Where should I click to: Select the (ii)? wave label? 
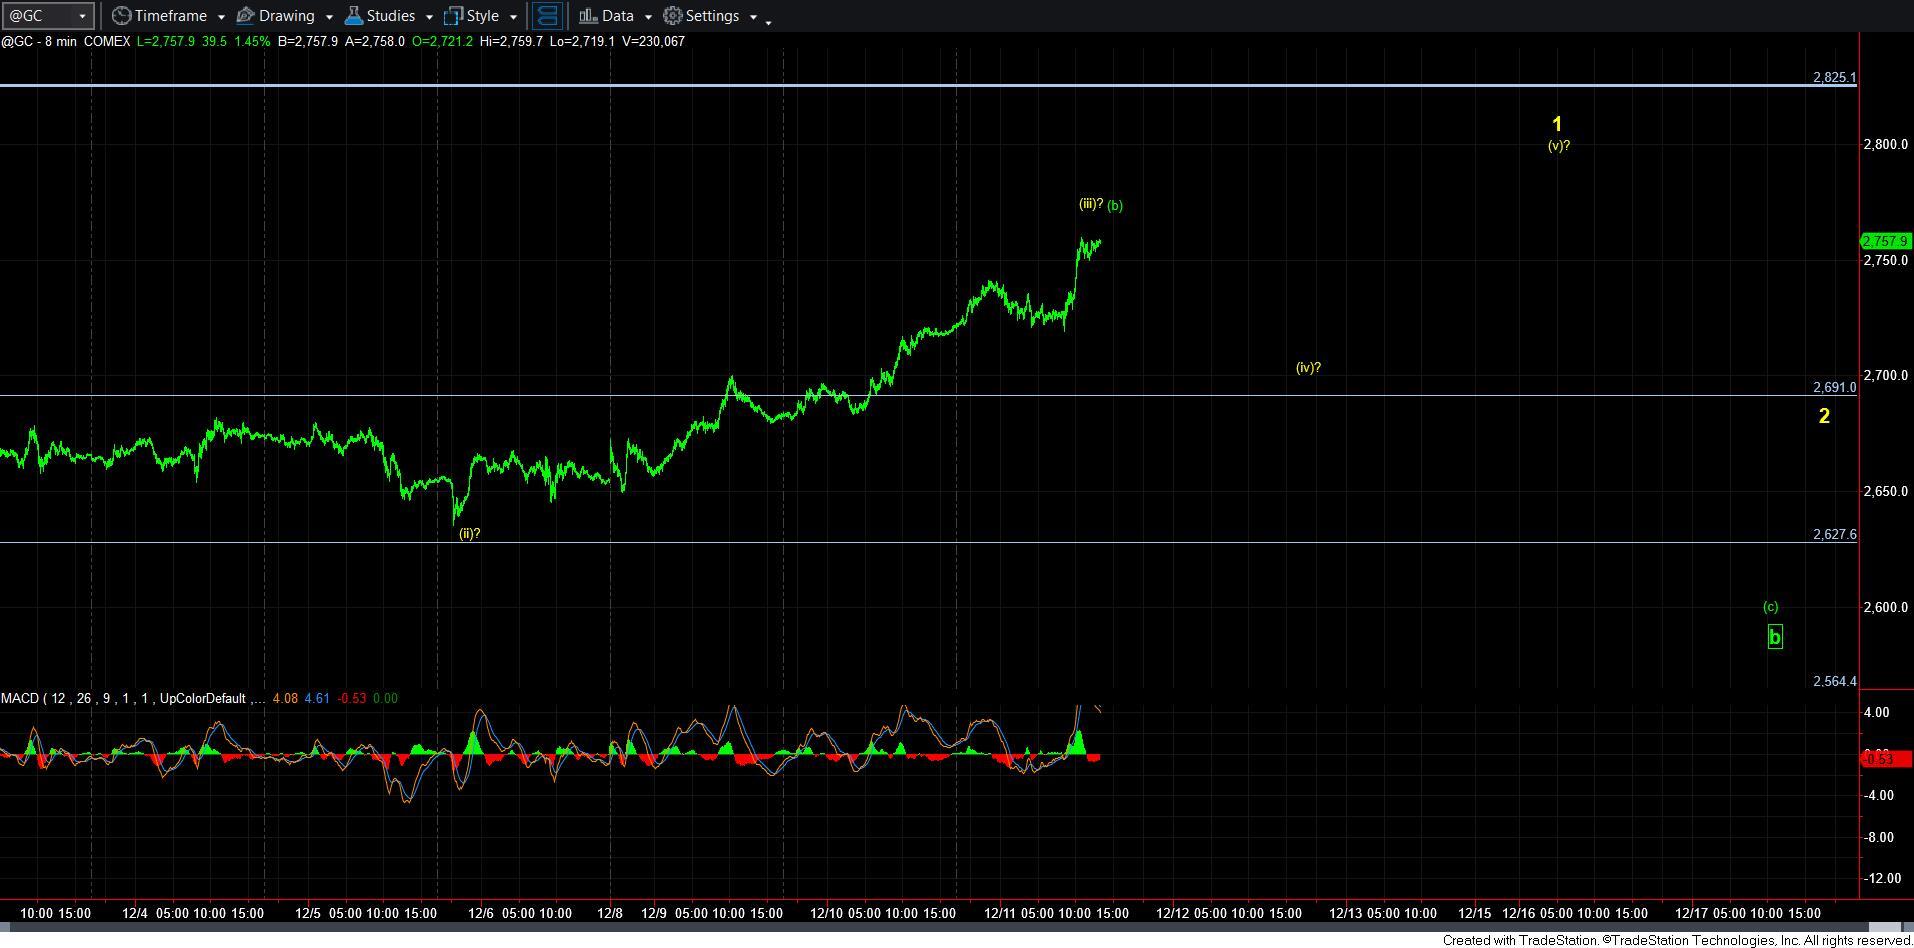click(x=470, y=534)
